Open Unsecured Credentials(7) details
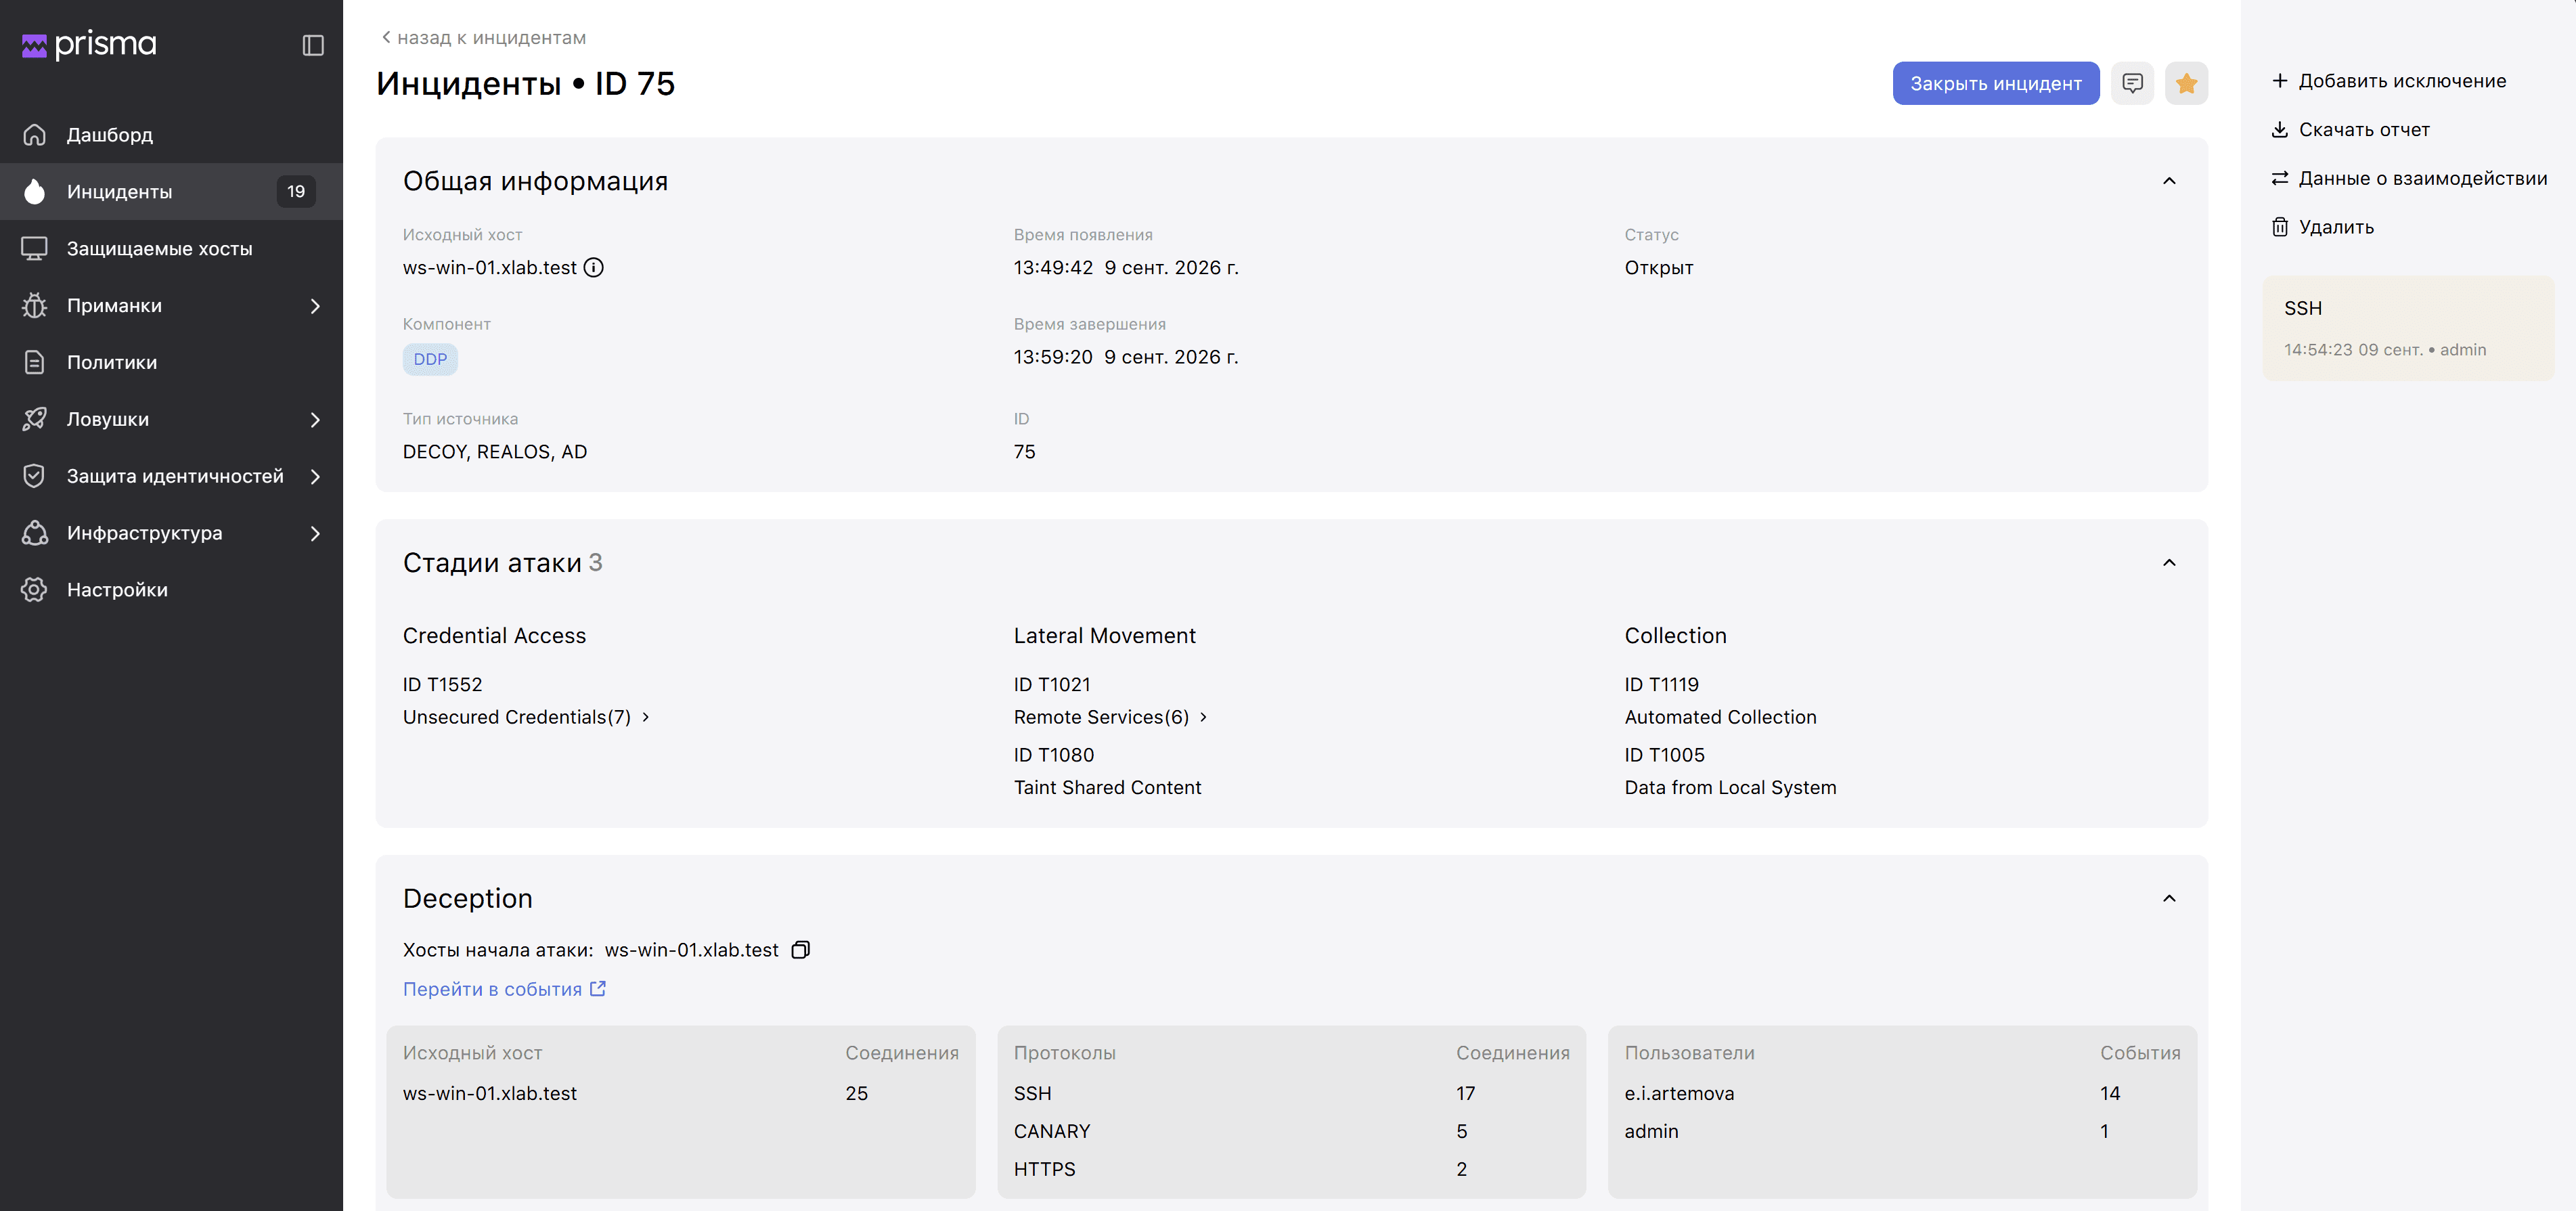 click(526, 717)
